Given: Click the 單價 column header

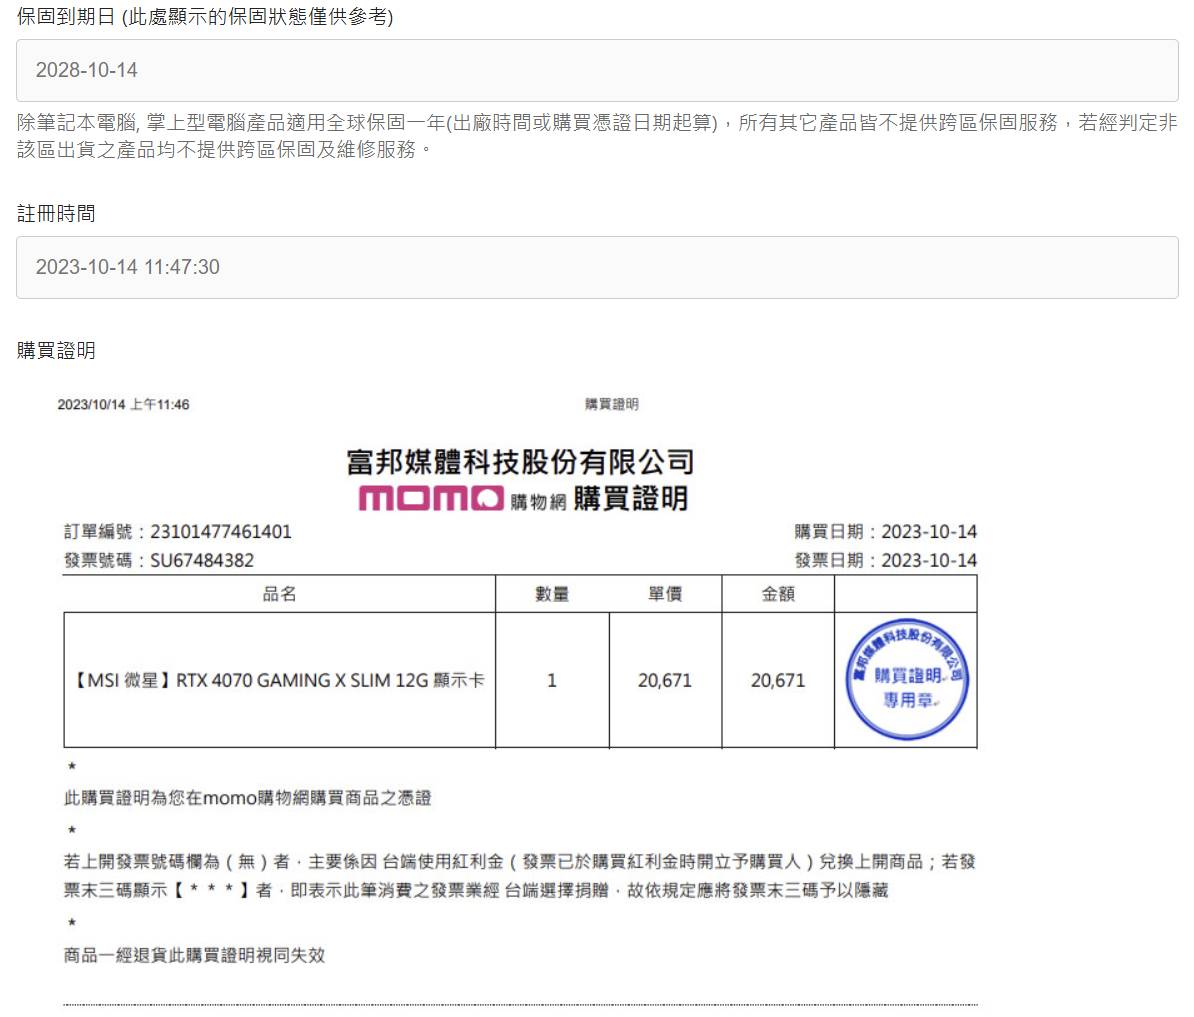Looking at the screenshot, I should click(x=665, y=594).
